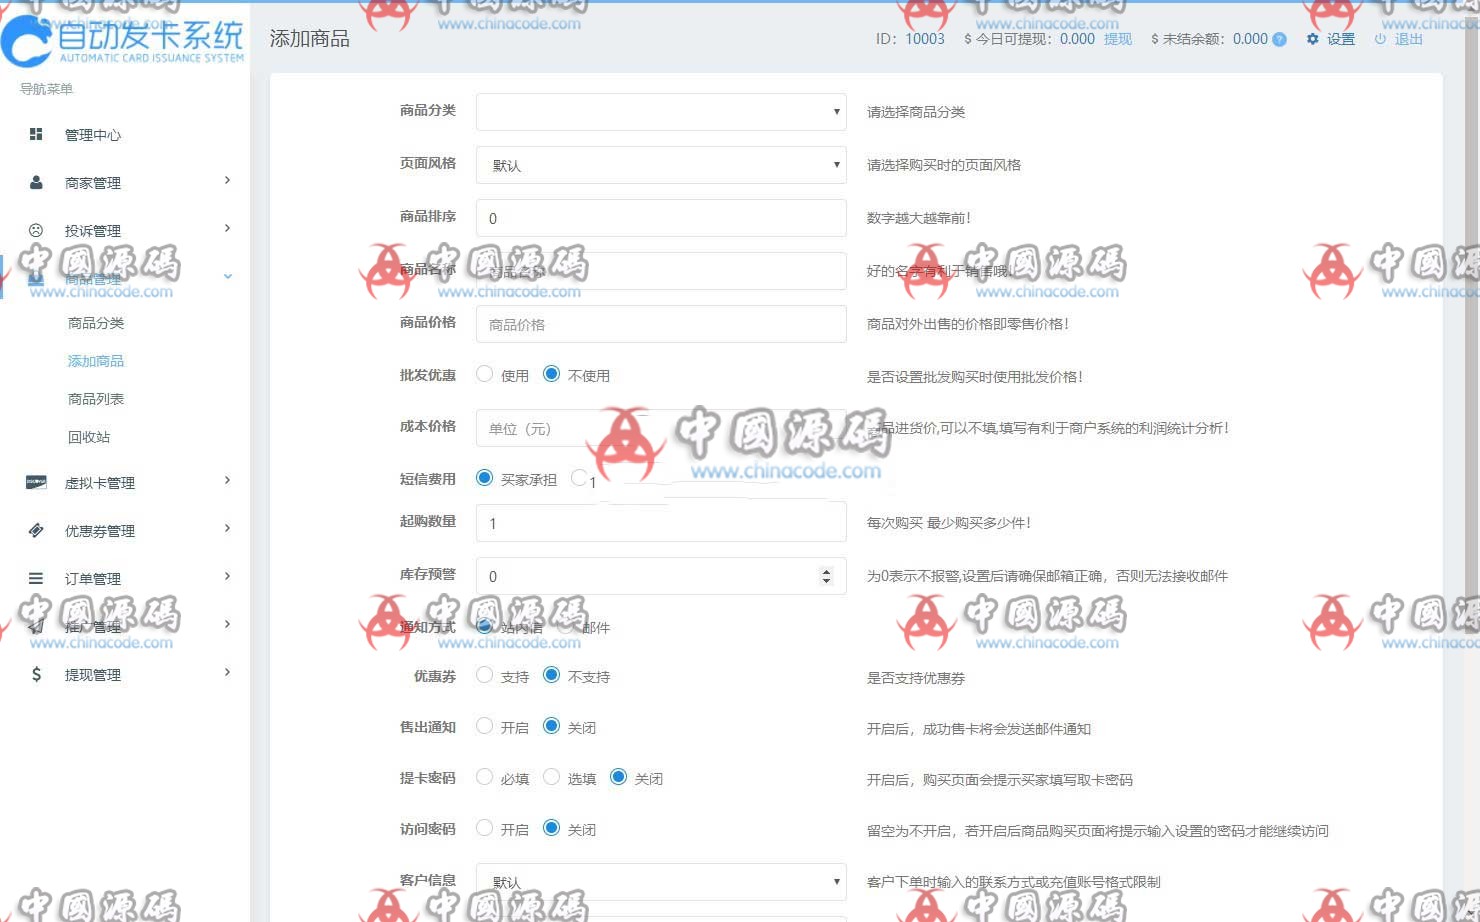Viewport: 1480px width, 922px height.
Task: Open the 客户信息 dropdown at bottom
Action: click(x=660, y=881)
